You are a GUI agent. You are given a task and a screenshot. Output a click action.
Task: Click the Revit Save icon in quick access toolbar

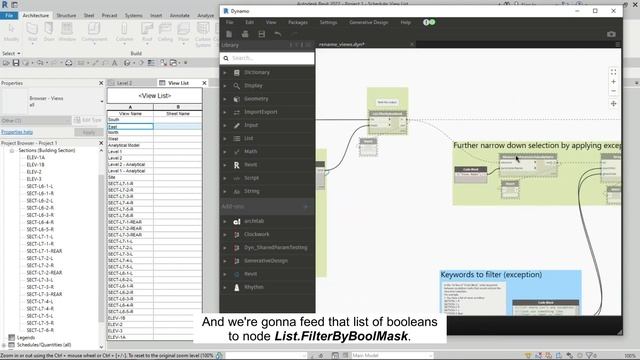point(16,63)
